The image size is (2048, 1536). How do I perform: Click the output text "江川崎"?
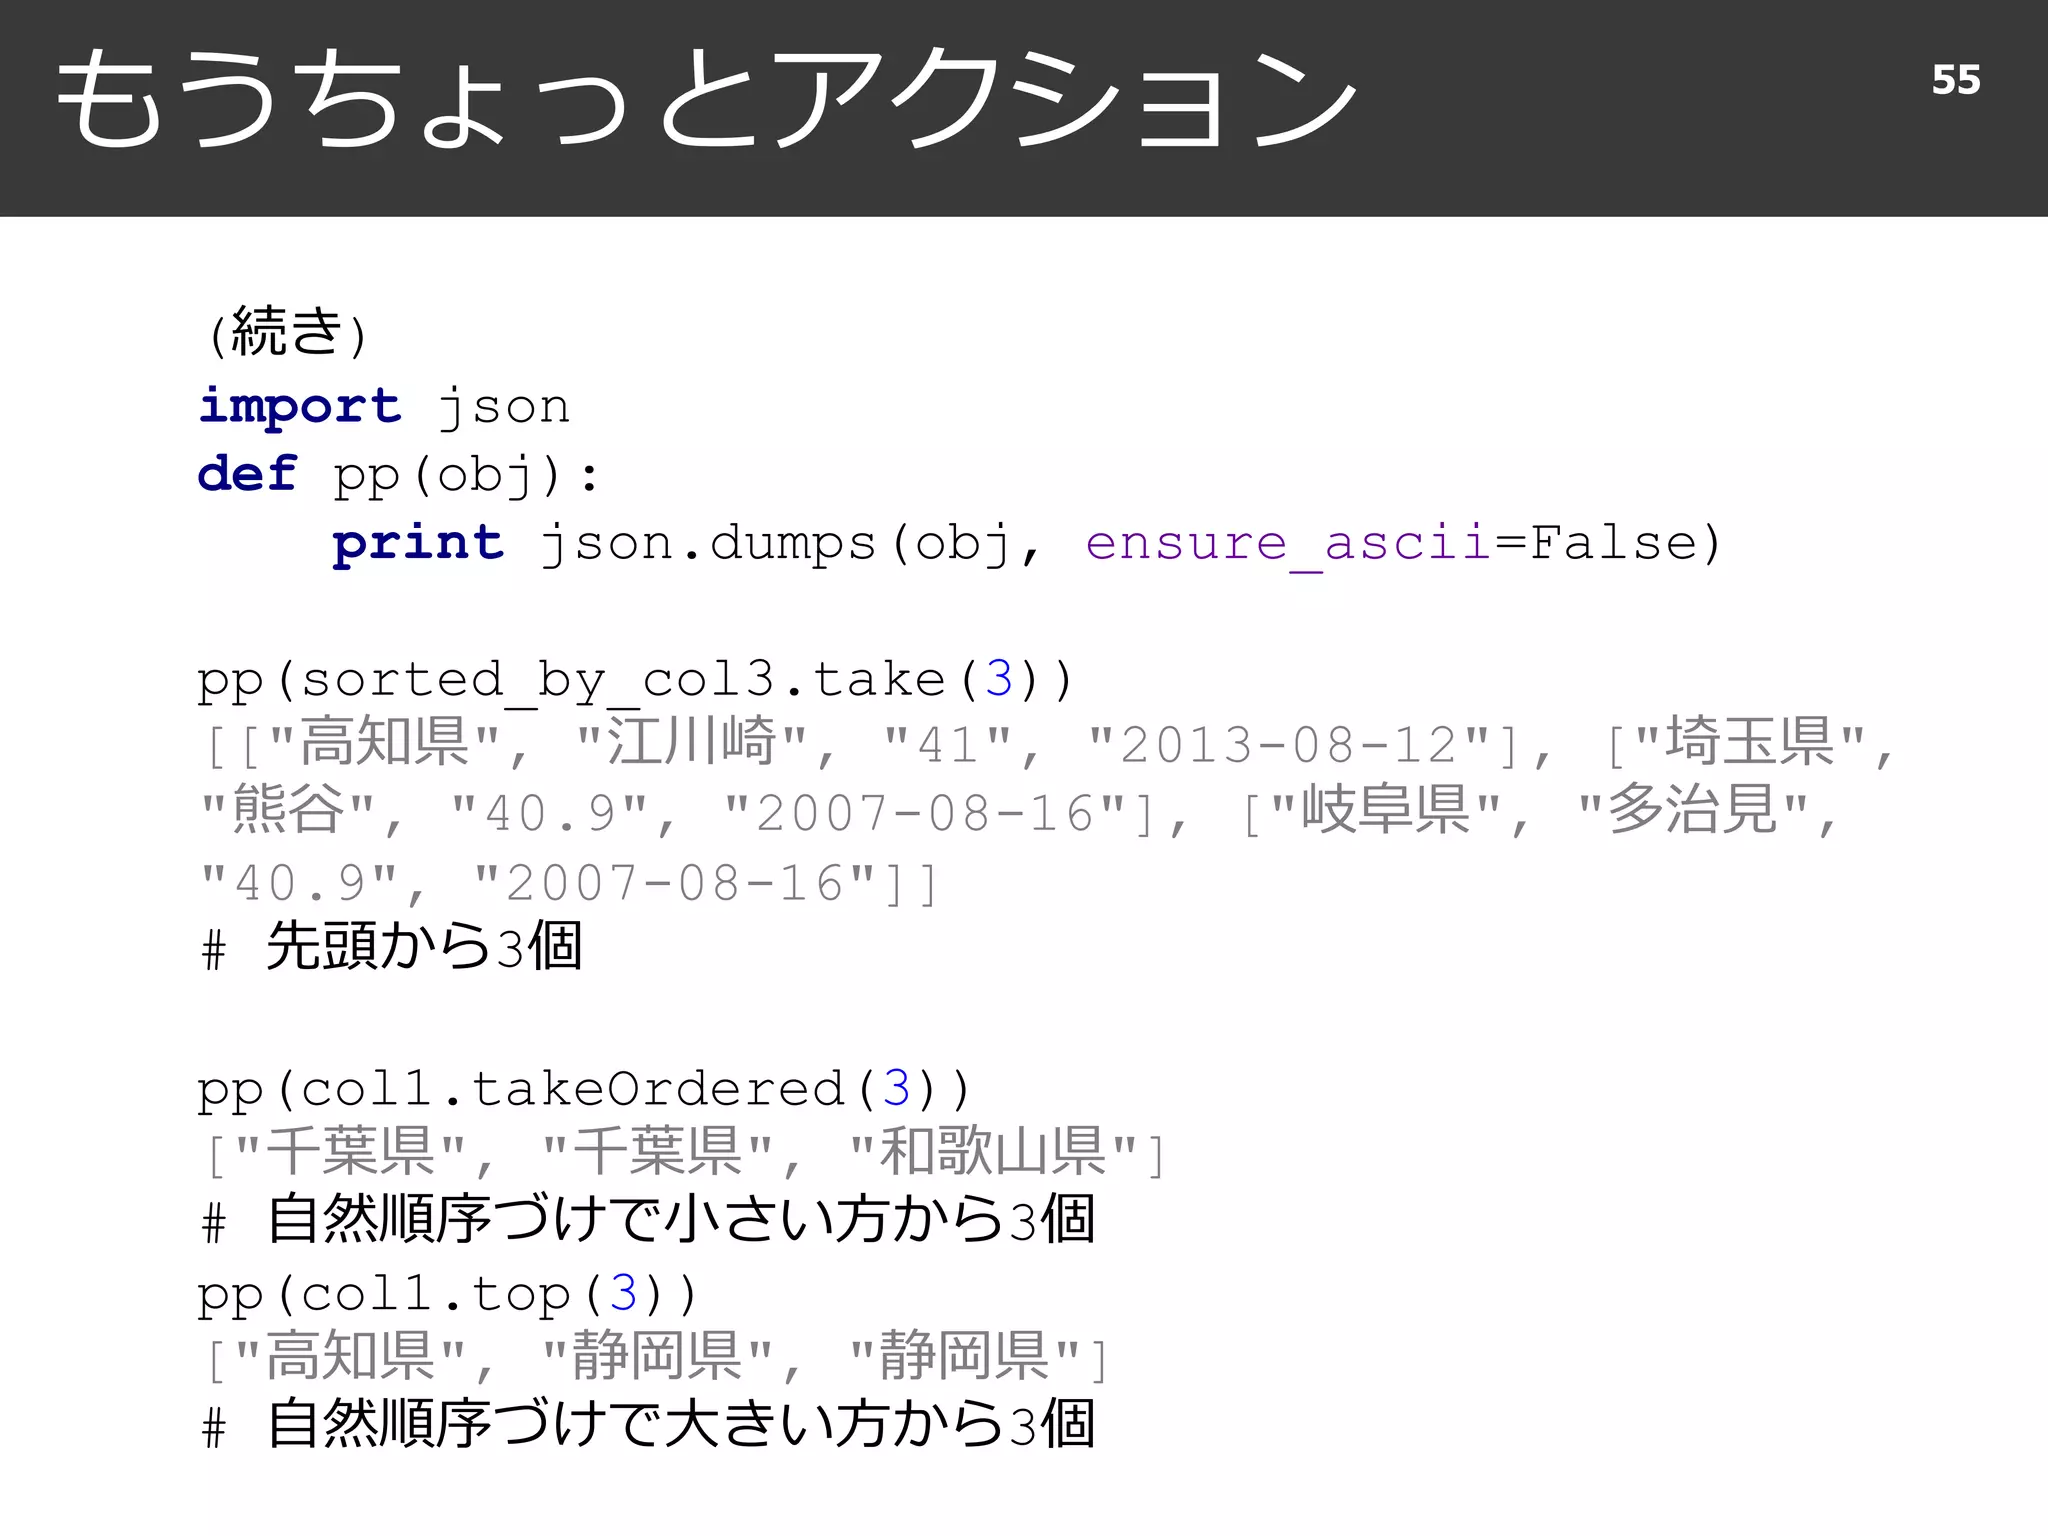coord(692,743)
